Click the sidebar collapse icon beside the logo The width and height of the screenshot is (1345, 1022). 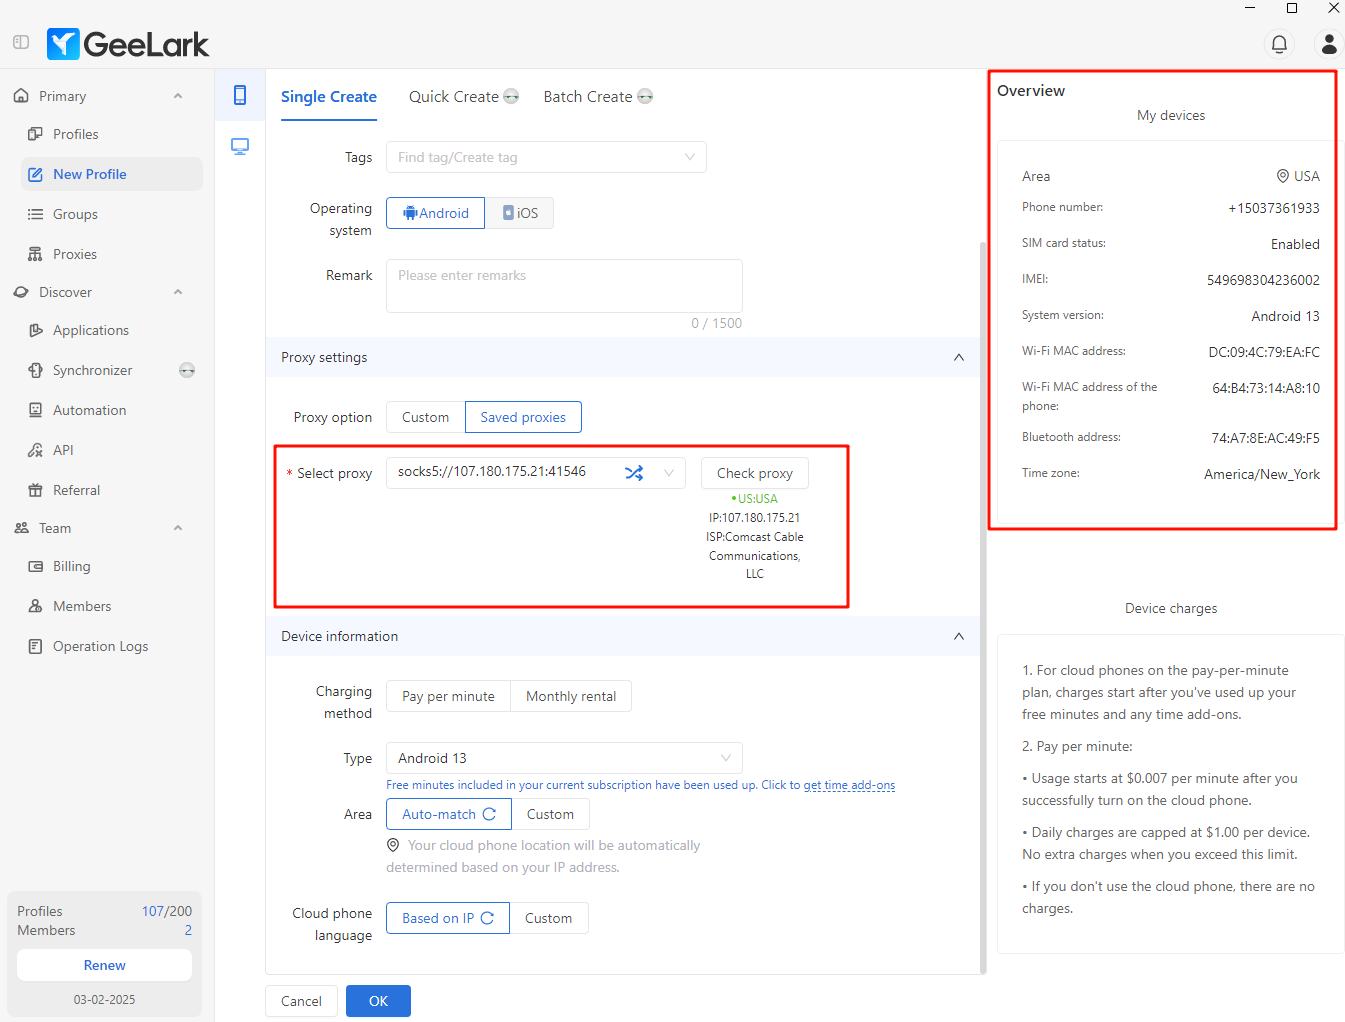coord(21,43)
